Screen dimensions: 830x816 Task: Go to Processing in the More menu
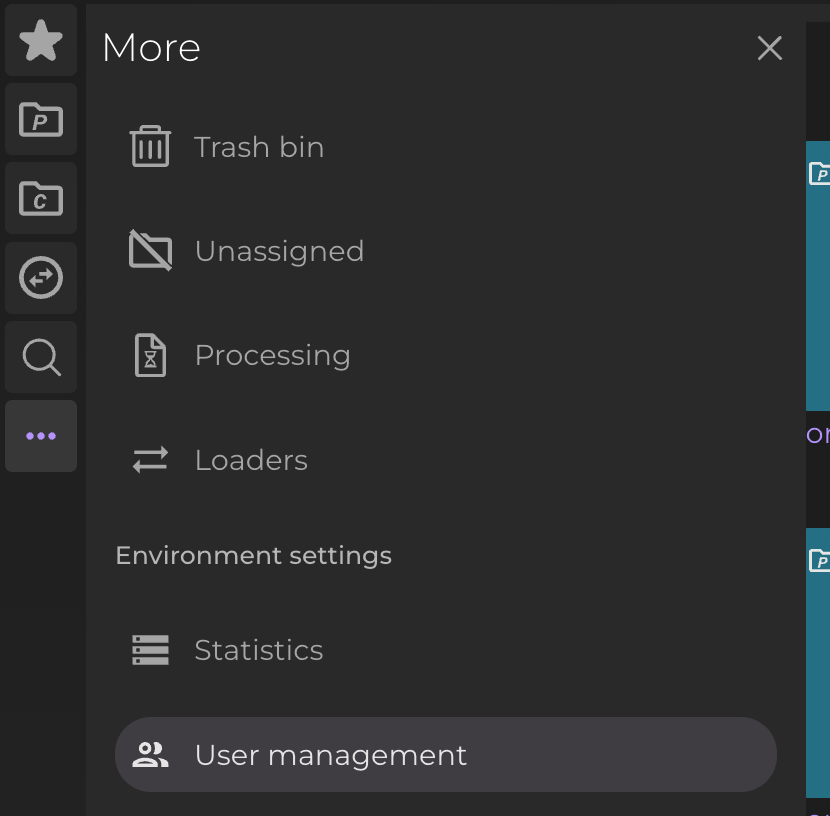272,355
